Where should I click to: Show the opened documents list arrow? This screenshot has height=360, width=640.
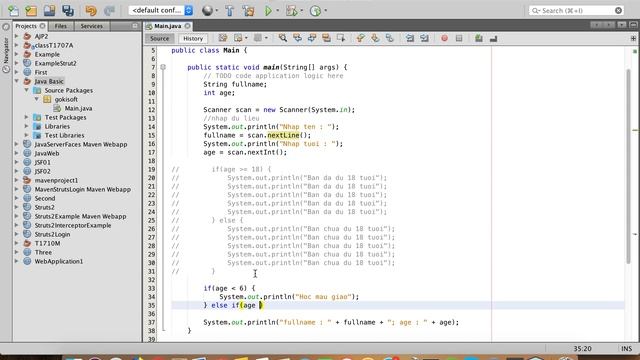coord(621,25)
